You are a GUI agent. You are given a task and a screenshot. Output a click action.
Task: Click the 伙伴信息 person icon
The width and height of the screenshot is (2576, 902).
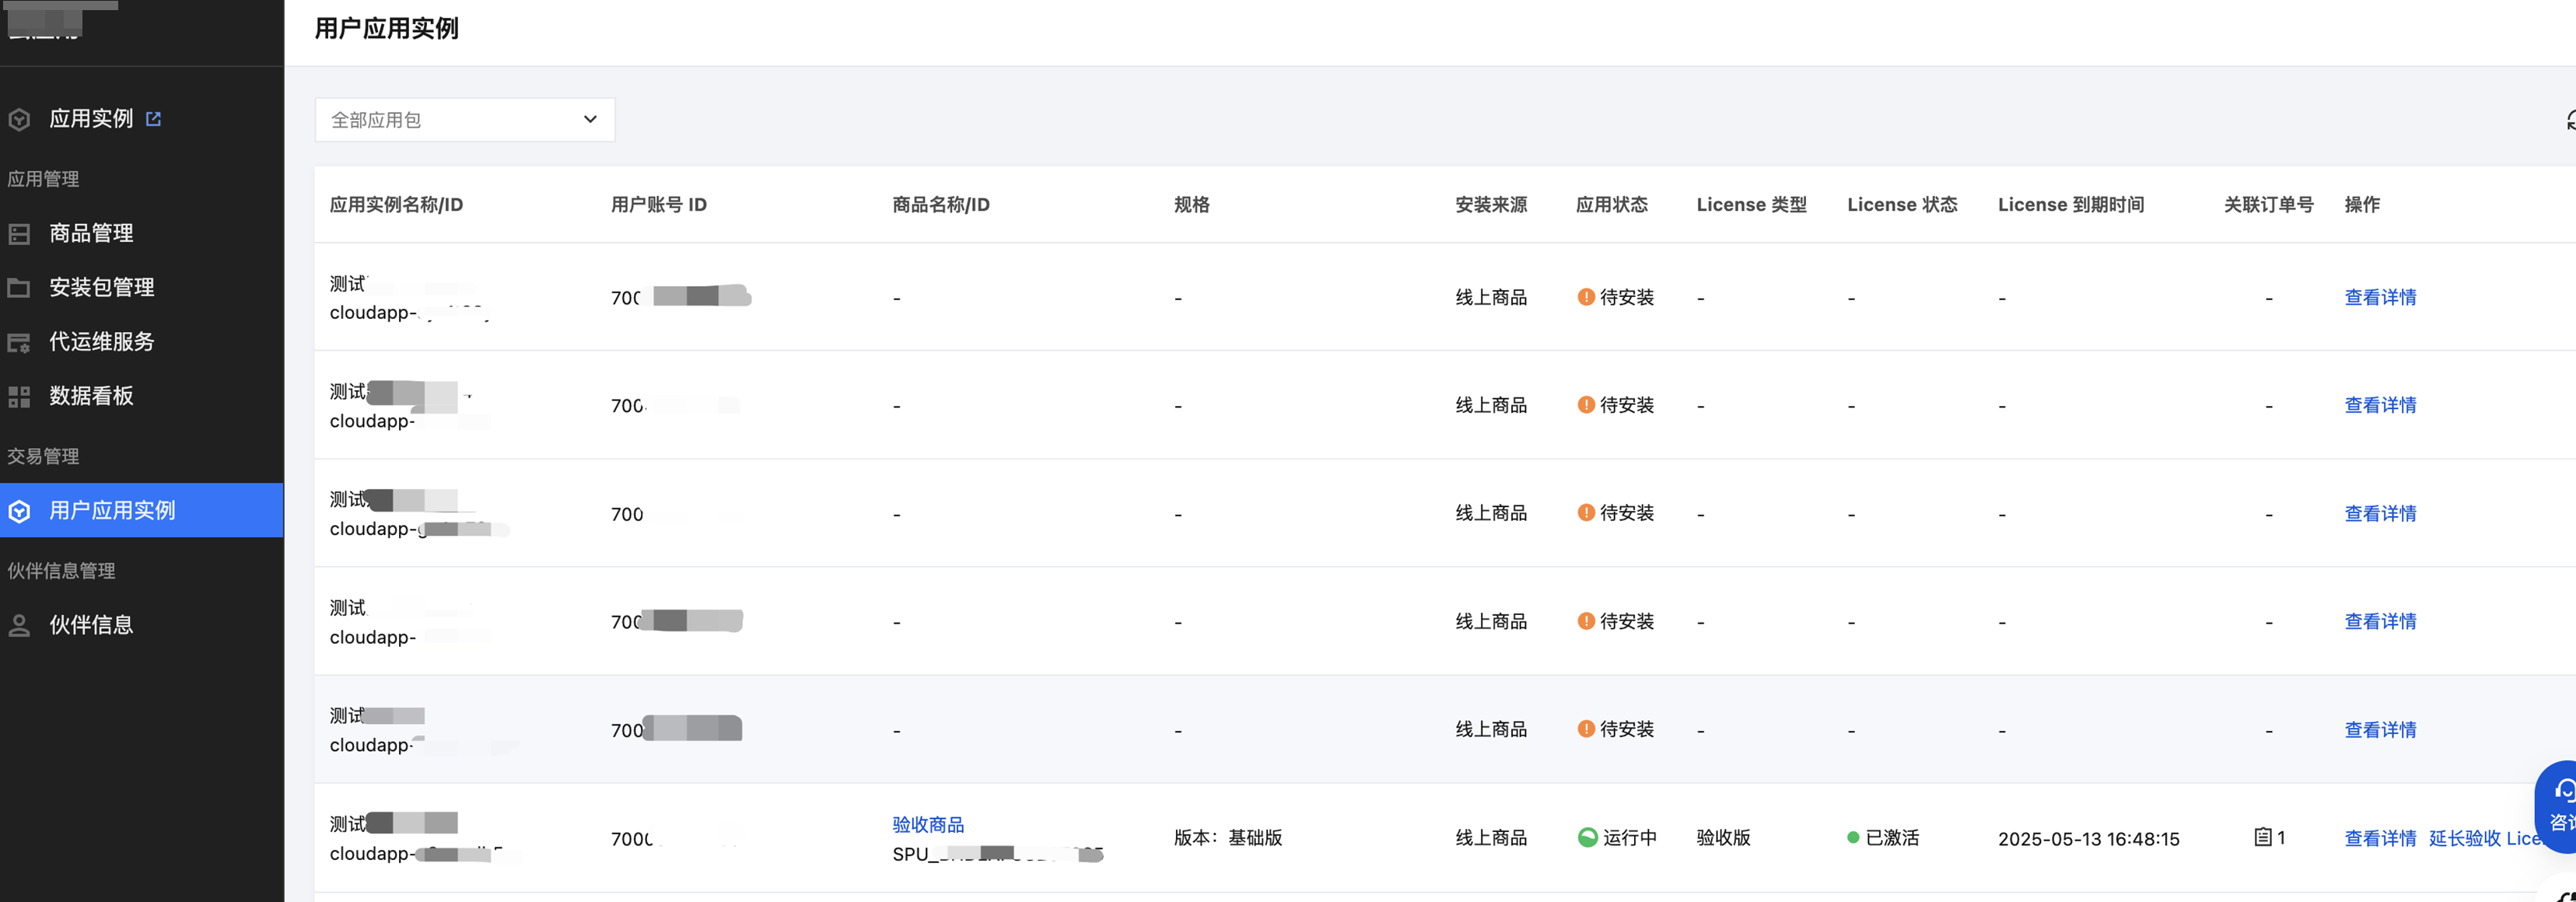19,626
